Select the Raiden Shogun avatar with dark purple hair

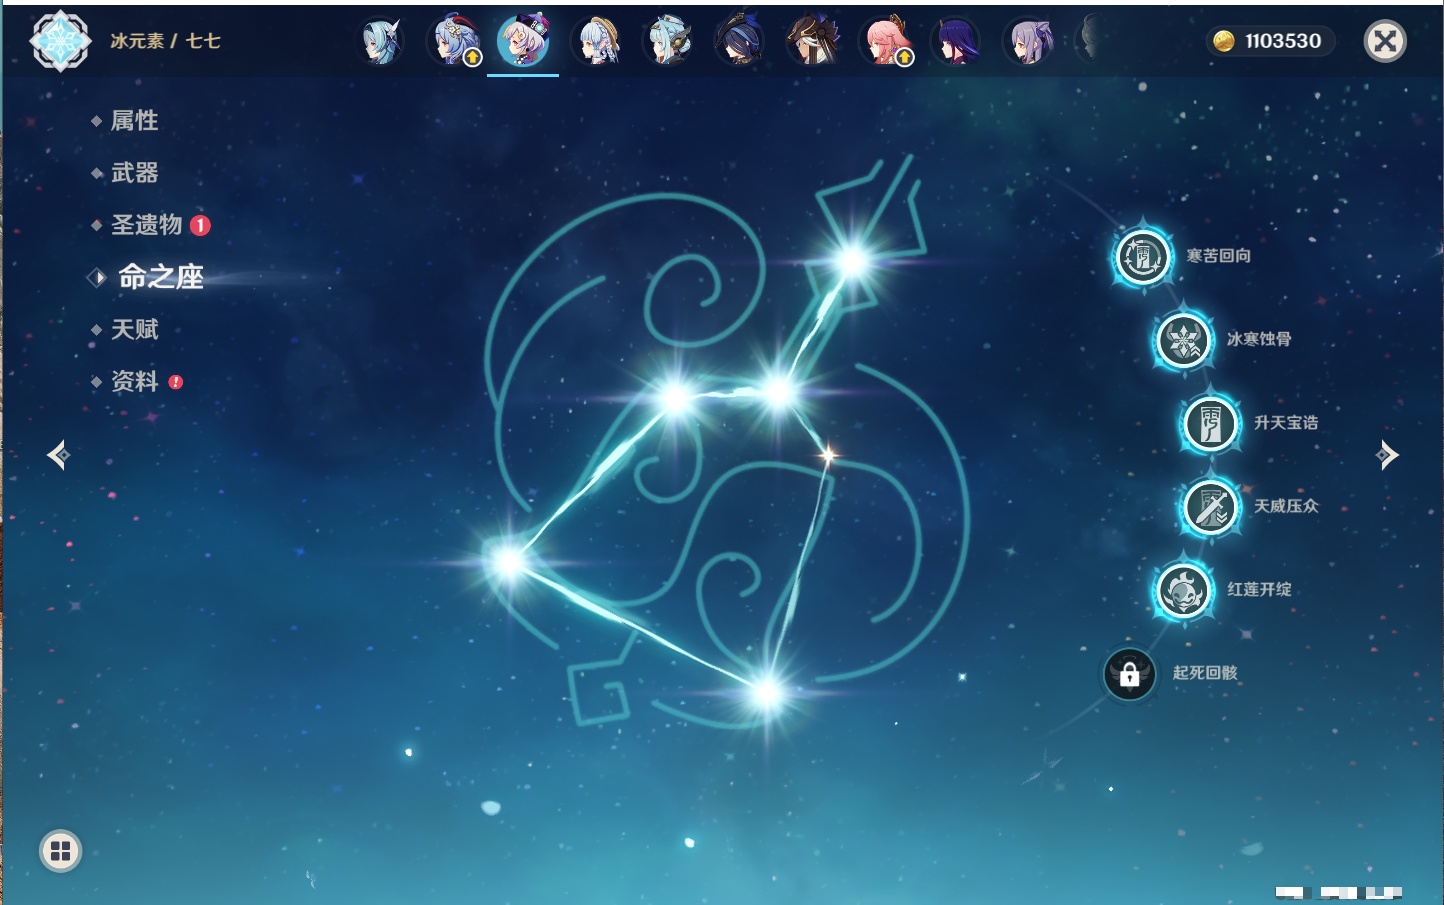pos(956,42)
